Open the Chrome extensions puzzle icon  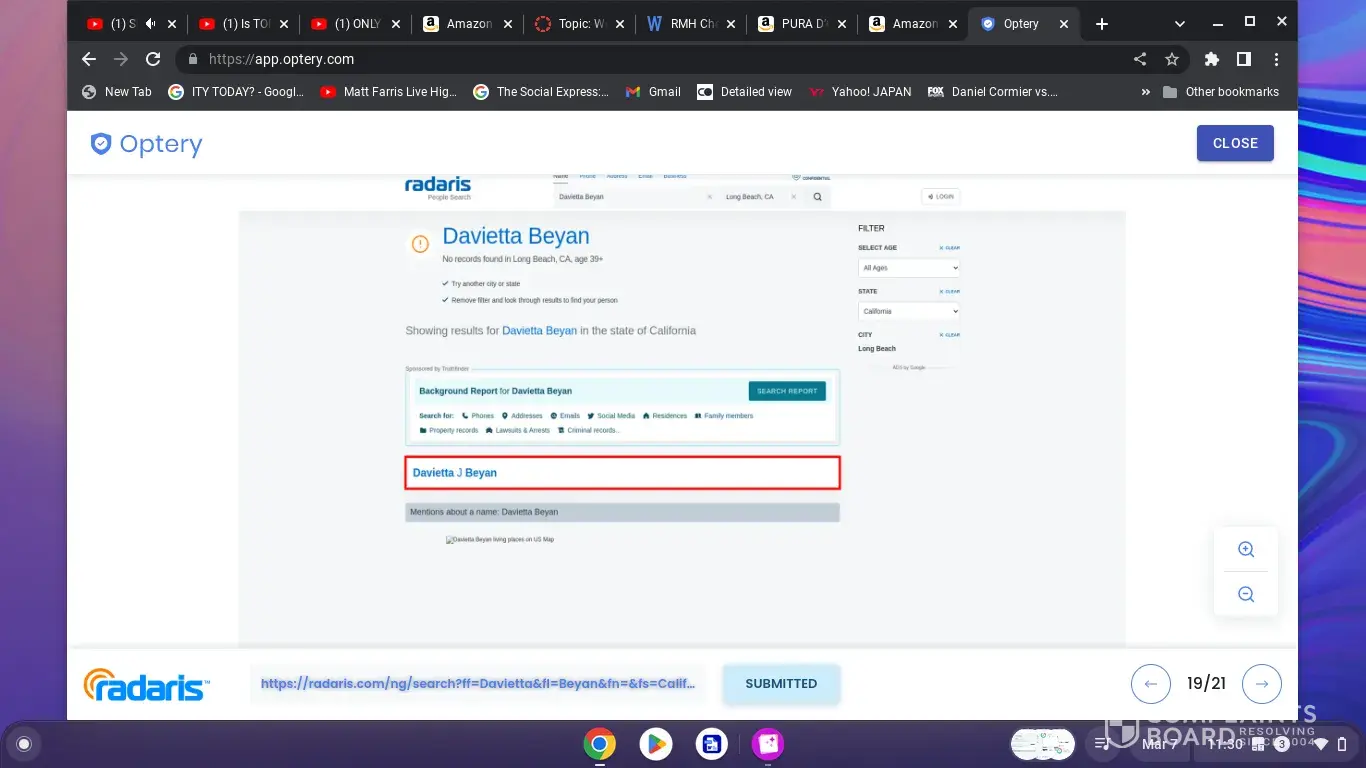click(1212, 59)
